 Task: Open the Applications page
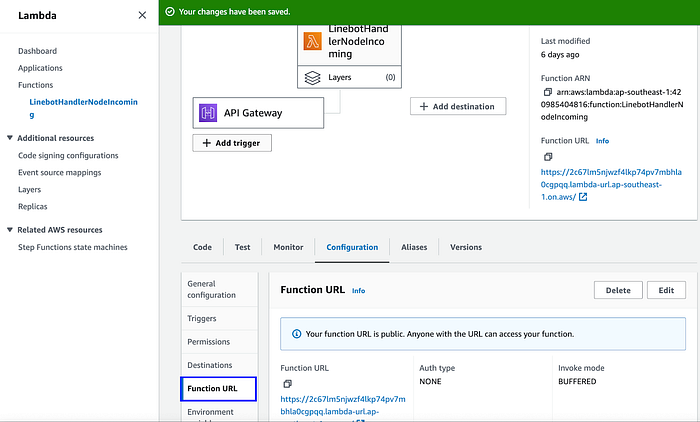(x=40, y=68)
